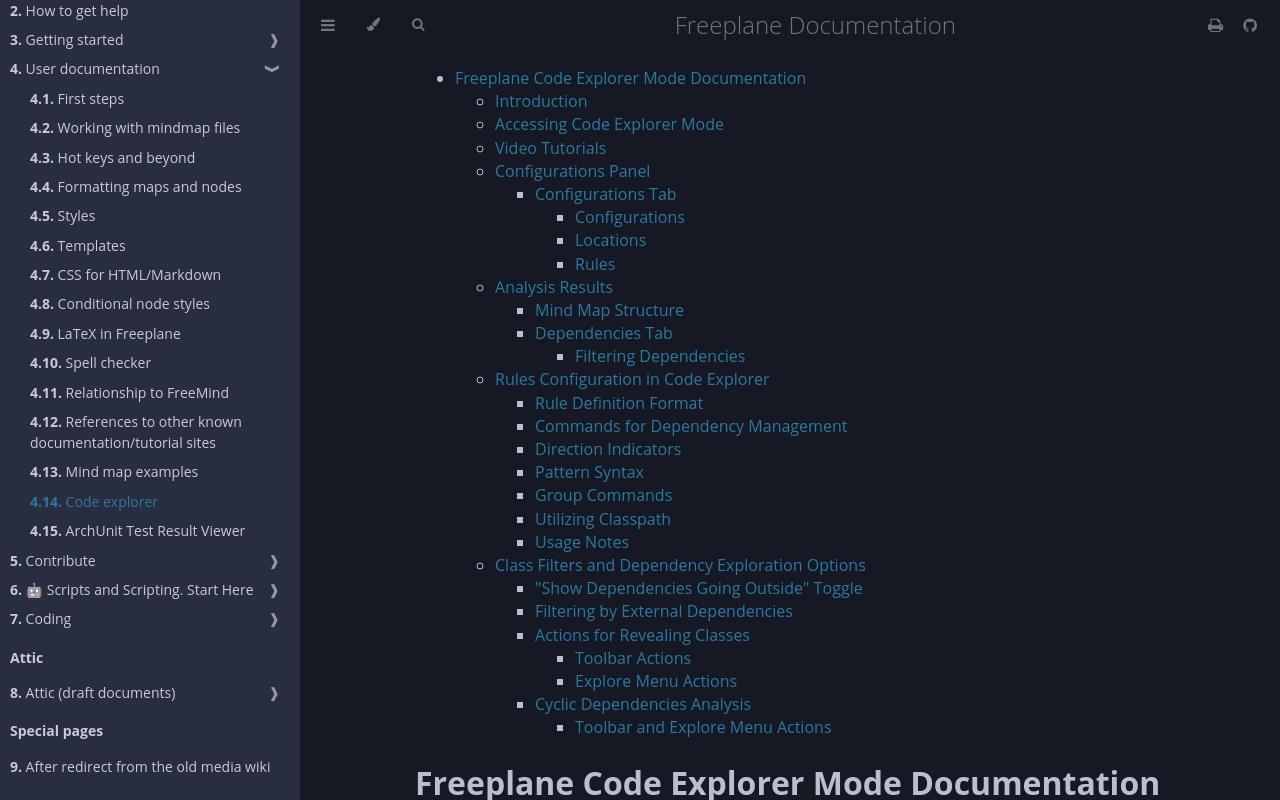This screenshot has height=800, width=1280.
Task: Go to Mind Map Structure link
Action: tap(609, 310)
